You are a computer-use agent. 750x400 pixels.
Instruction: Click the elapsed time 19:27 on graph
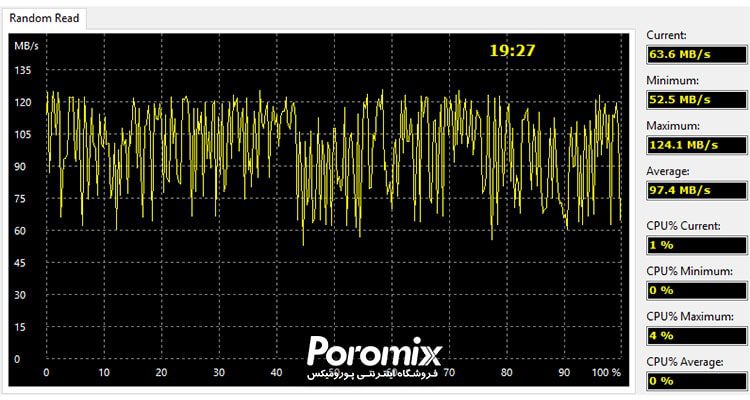click(x=512, y=50)
